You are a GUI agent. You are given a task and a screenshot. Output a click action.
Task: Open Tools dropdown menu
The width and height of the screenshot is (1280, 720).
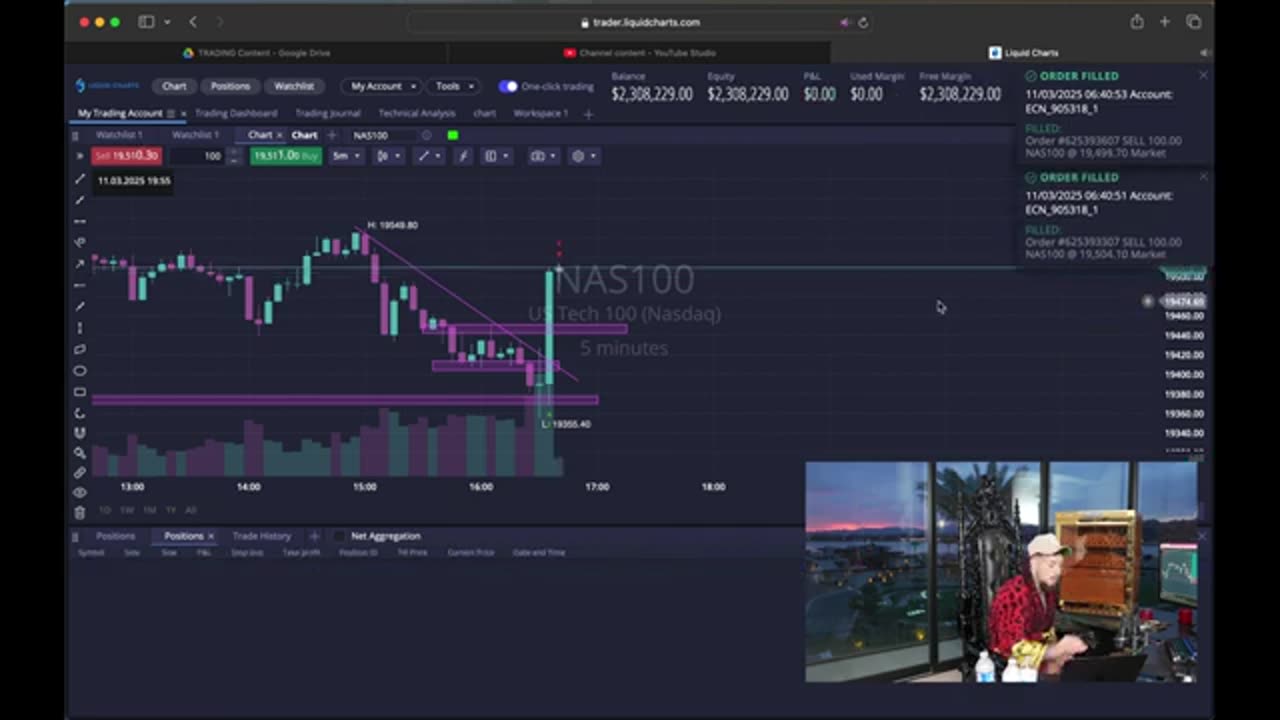(454, 86)
